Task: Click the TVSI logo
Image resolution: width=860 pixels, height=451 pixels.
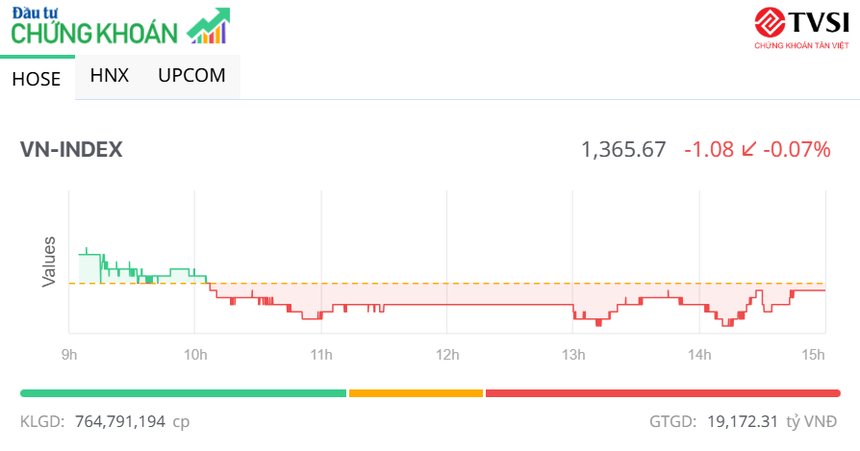Action: click(x=803, y=27)
